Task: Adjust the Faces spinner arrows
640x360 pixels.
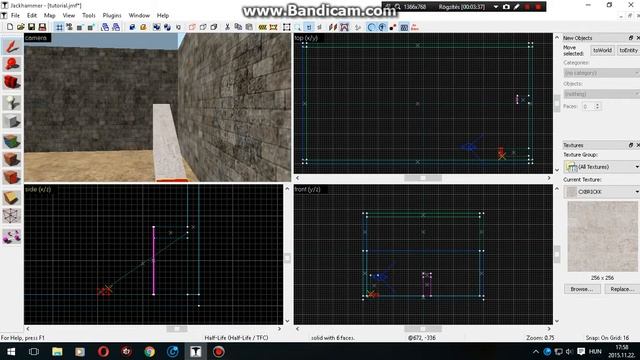Action: pyautogui.click(x=597, y=106)
